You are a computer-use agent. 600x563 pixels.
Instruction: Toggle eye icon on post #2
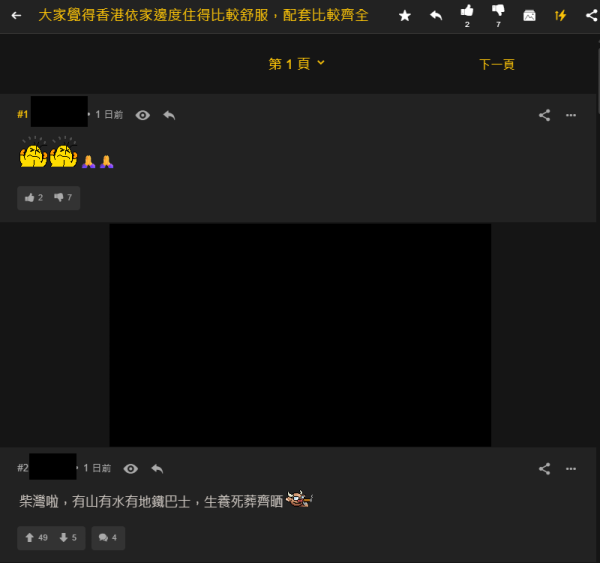tap(131, 468)
